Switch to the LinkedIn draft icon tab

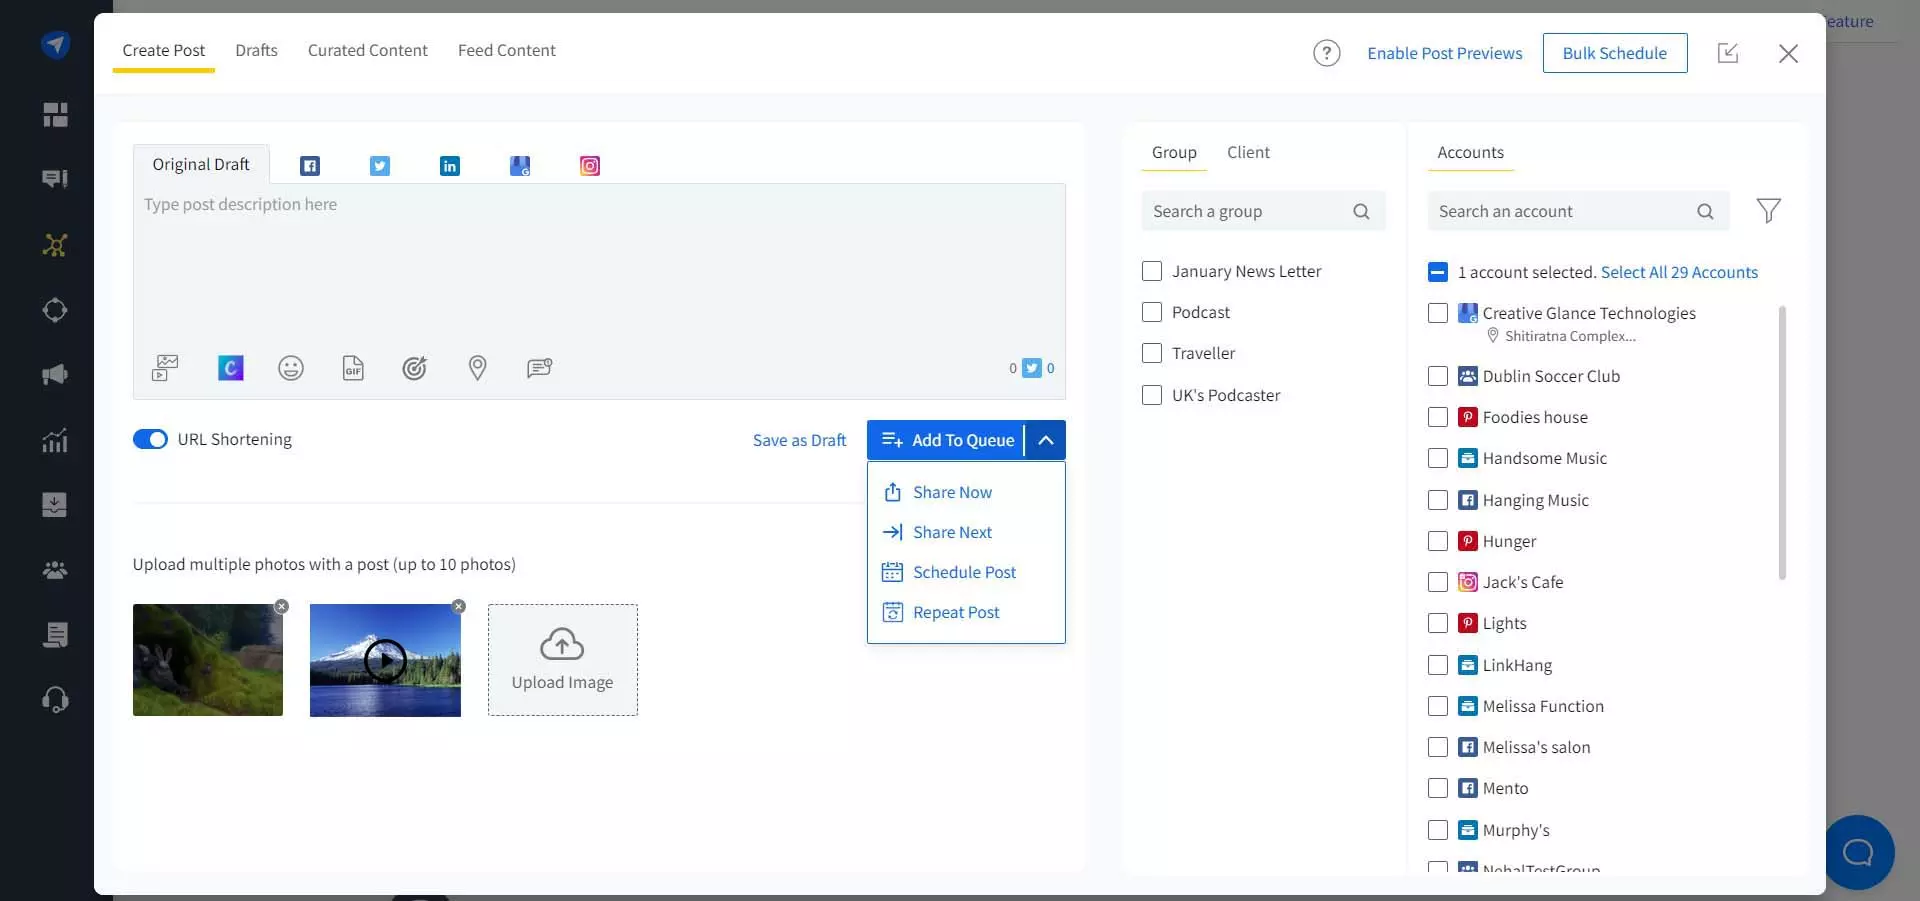[x=450, y=166]
